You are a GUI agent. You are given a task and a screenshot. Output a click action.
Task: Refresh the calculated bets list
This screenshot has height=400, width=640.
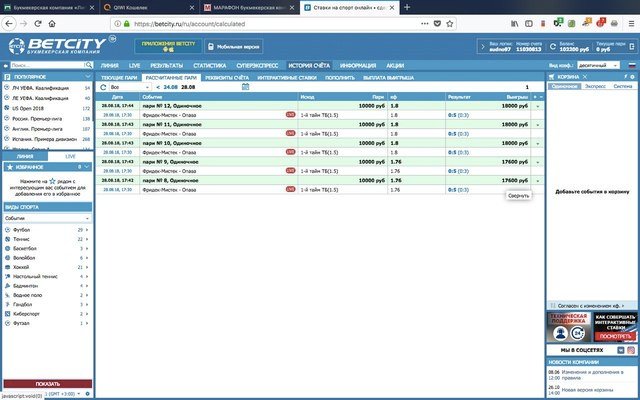click(x=102, y=87)
